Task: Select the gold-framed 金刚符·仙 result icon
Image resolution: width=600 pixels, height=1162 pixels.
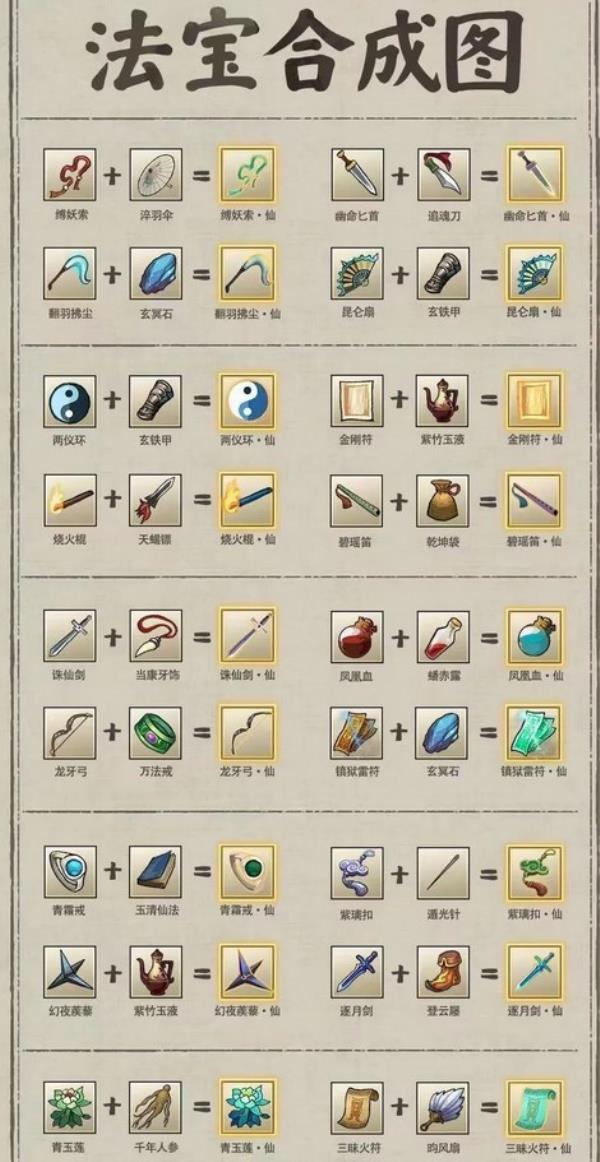Action: pos(535,401)
